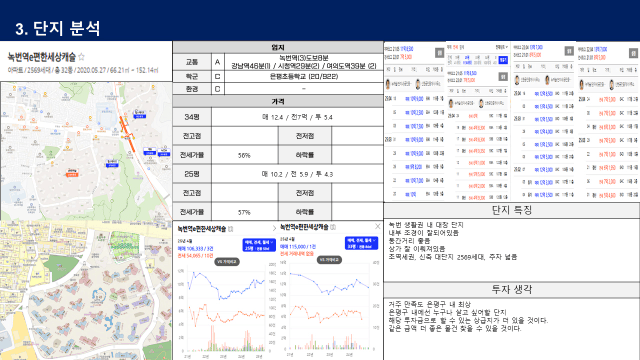Click the X close icon on the right chart panel
640x360 pixels.
click(x=378, y=226)
